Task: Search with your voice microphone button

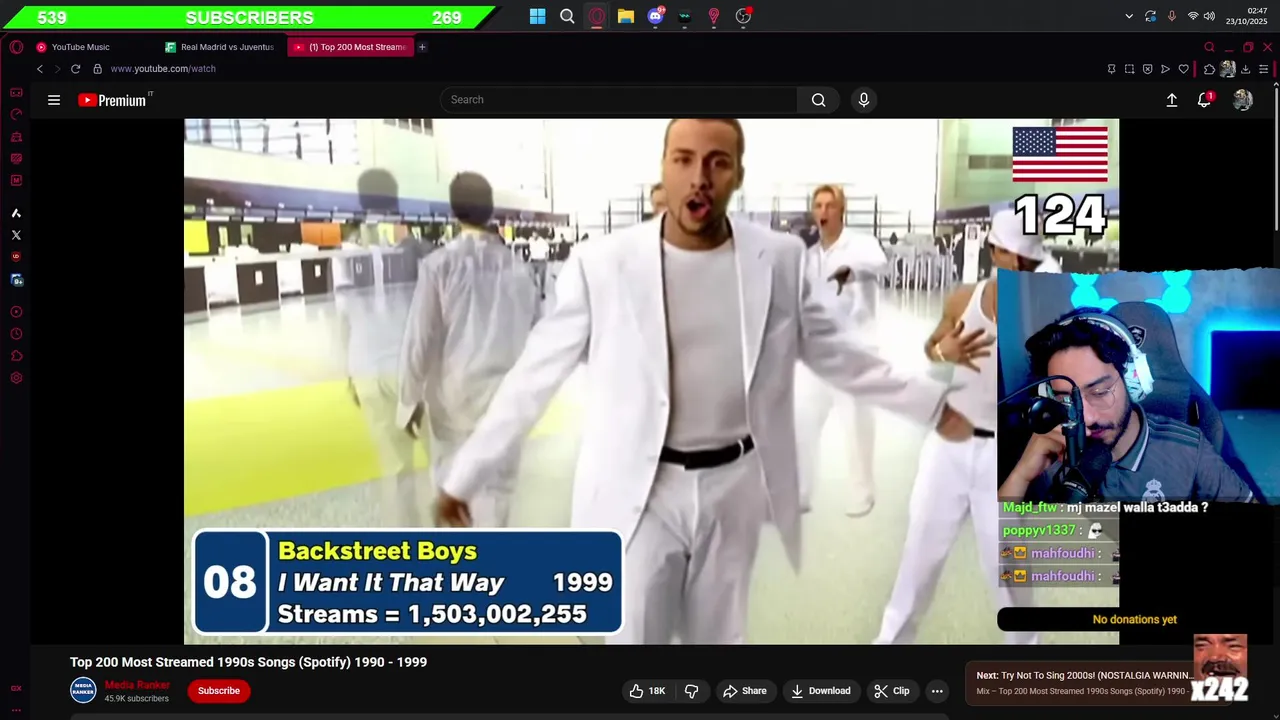Action: click(864, 100)
